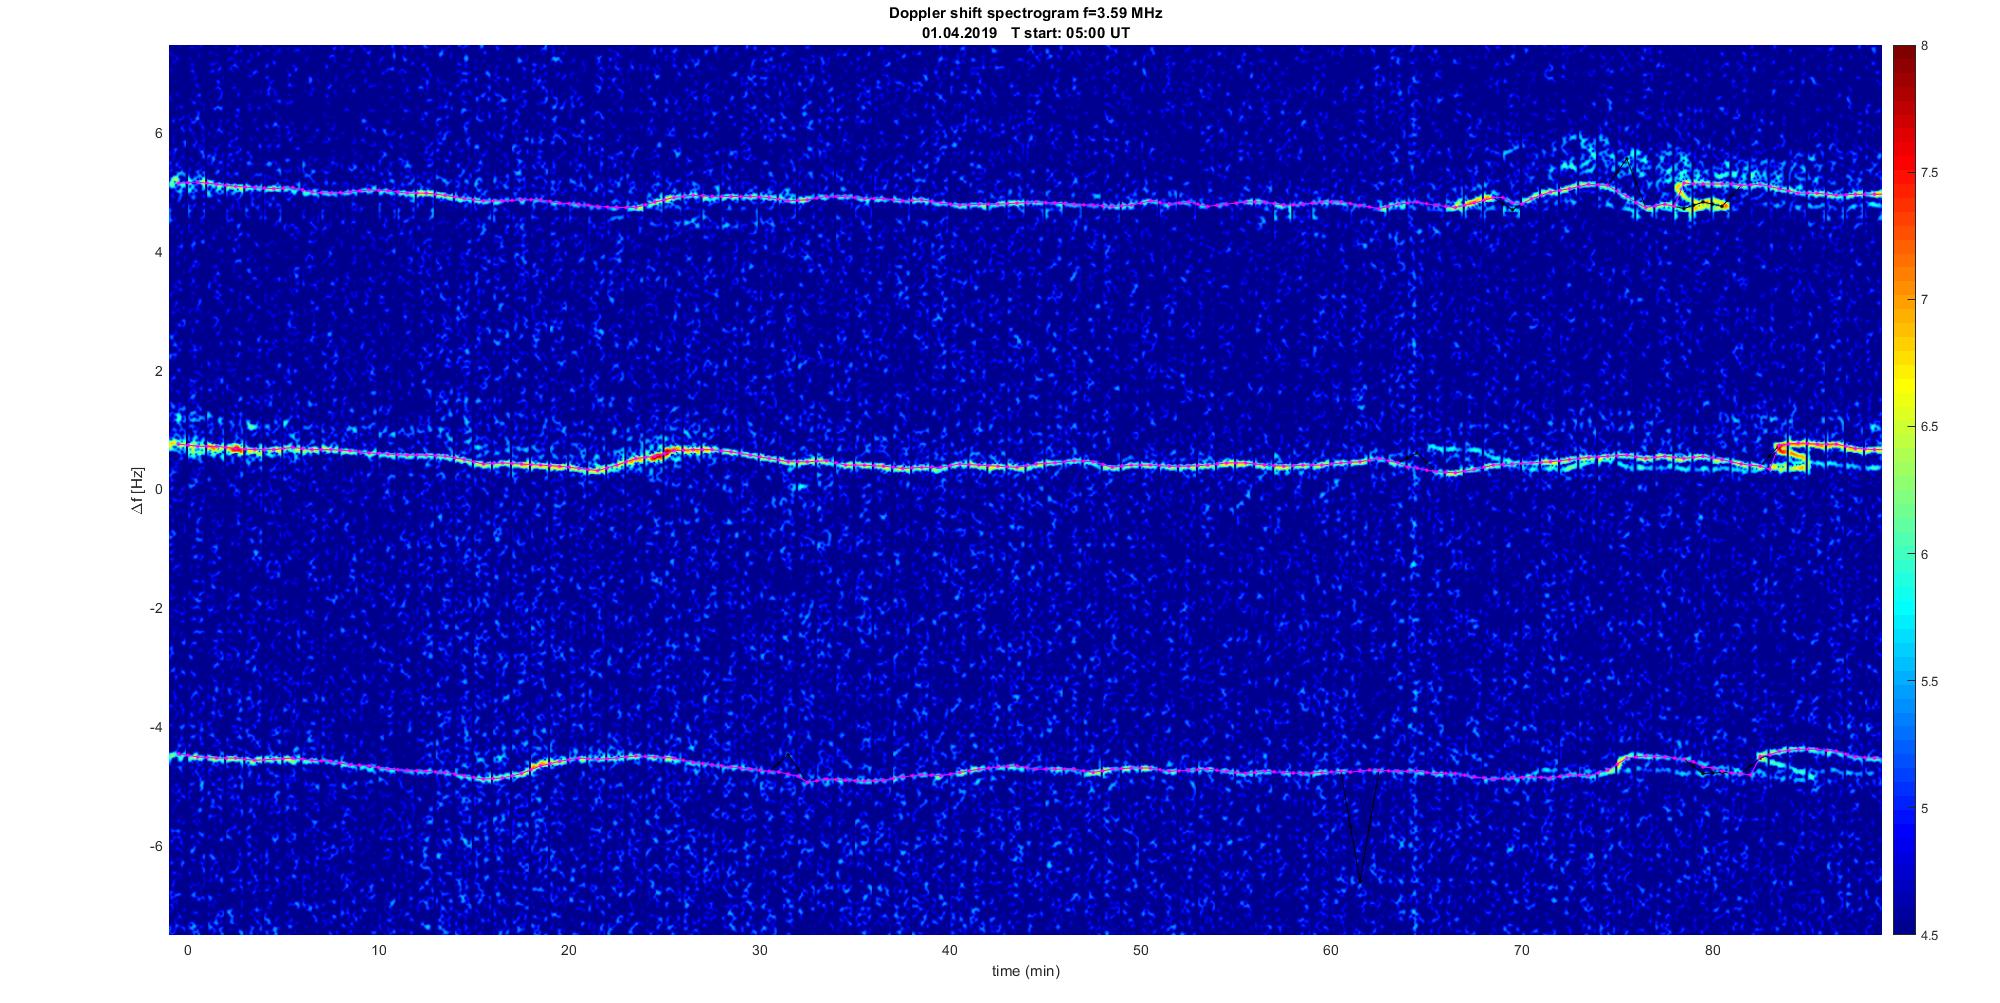Click the x-axis tick label '50'
The width and height of the screenshot is (2000, 1003).
[1140, 950]
